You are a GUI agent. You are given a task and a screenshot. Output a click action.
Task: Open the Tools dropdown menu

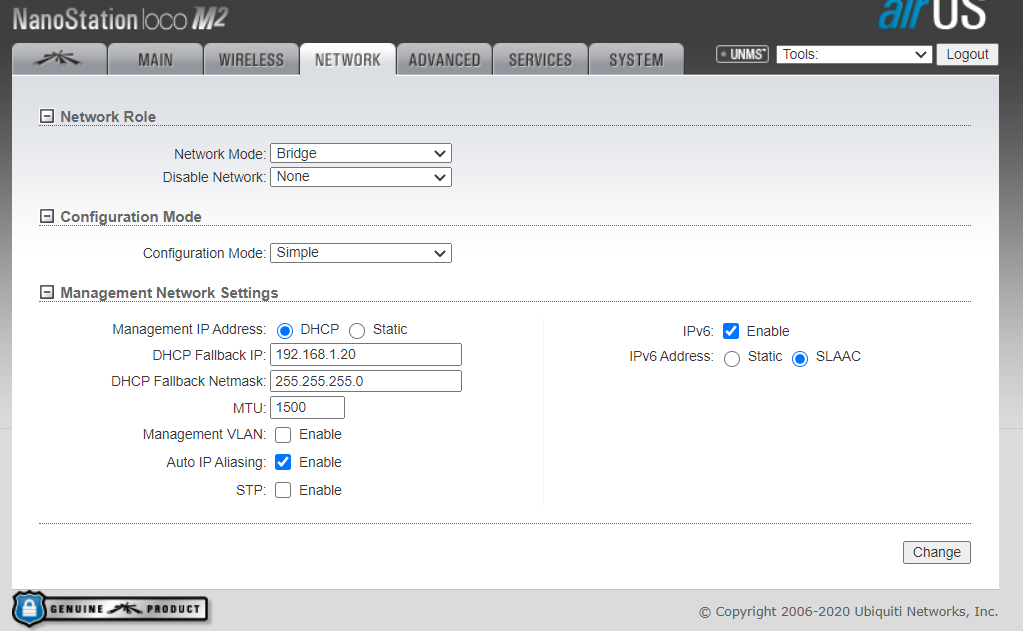tap(854, 55)
